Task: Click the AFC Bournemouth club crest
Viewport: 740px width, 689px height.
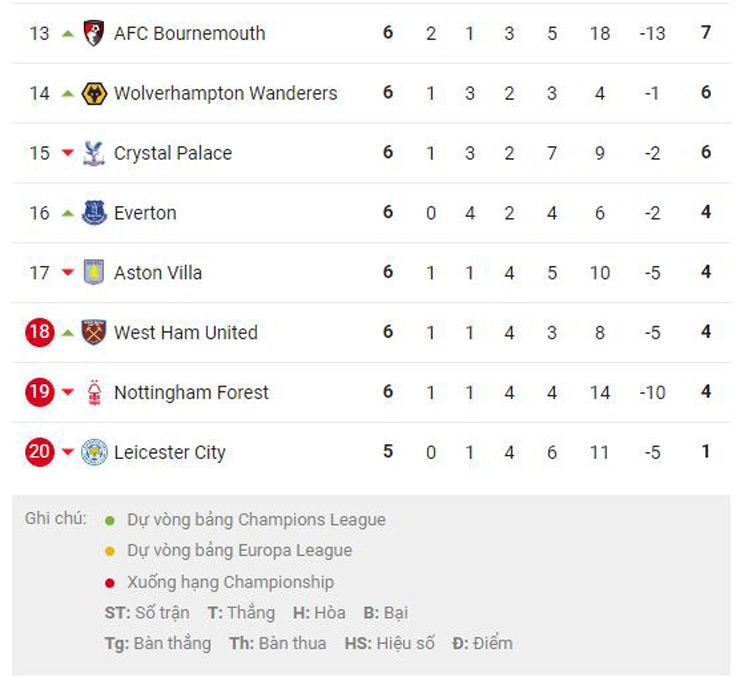Action: tap(94, 33)
